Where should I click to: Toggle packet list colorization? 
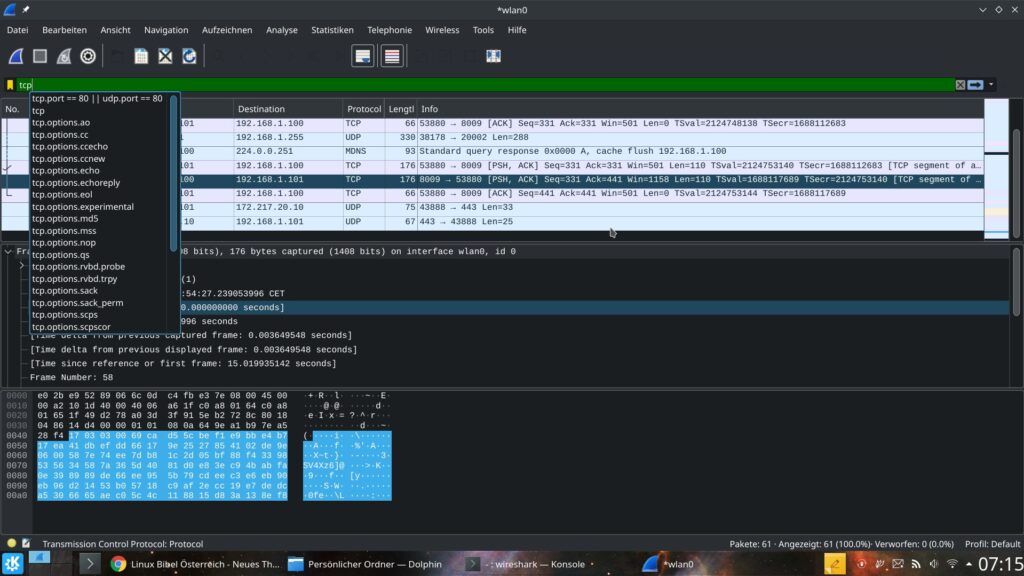click(392, 56)
